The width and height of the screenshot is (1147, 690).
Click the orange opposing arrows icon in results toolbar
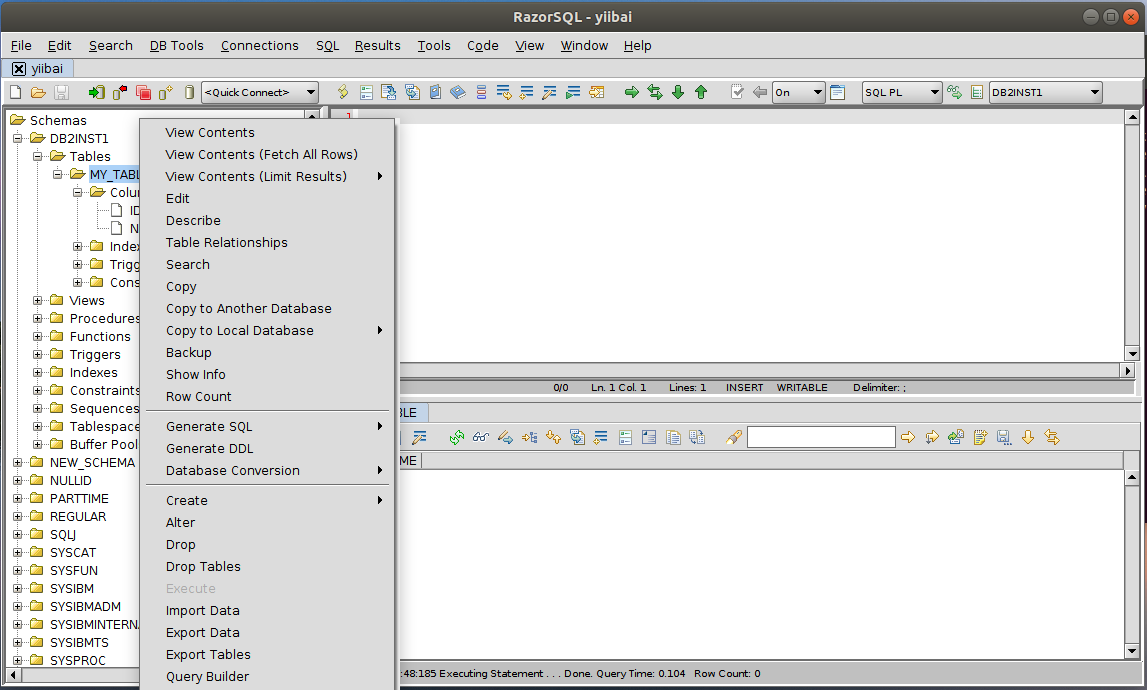[x=1052, y=438]
